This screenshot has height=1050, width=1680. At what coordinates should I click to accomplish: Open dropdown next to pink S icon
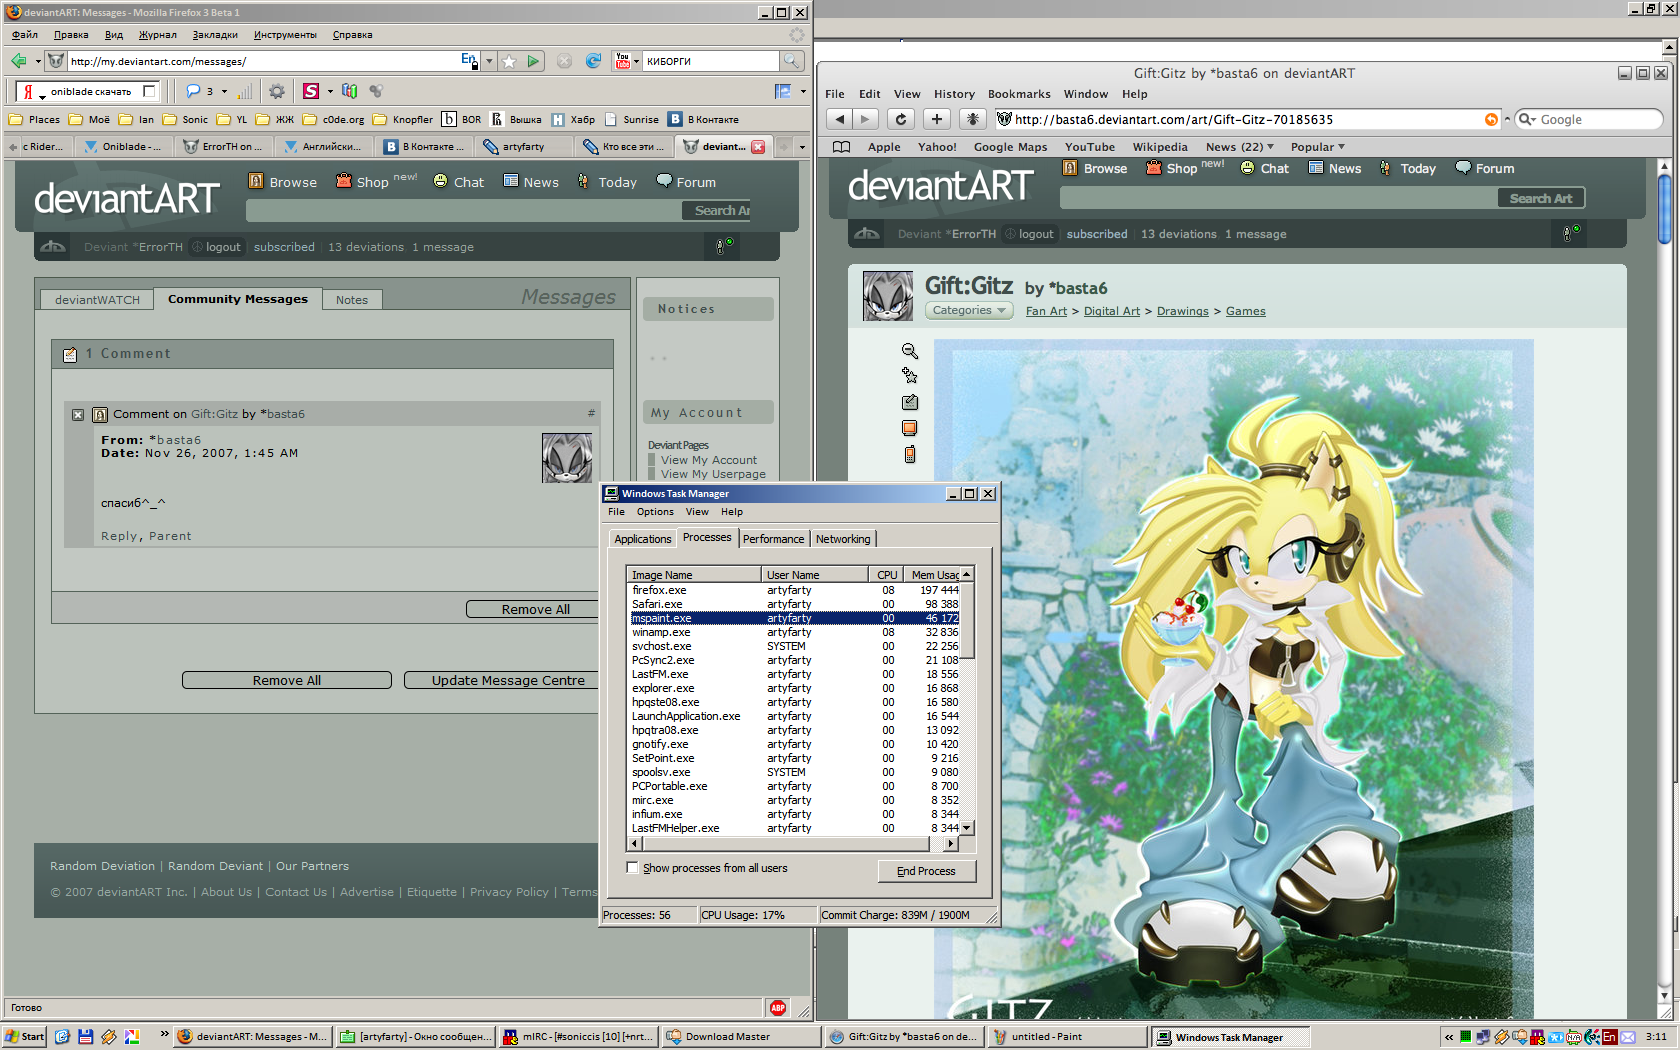[330, 91]
